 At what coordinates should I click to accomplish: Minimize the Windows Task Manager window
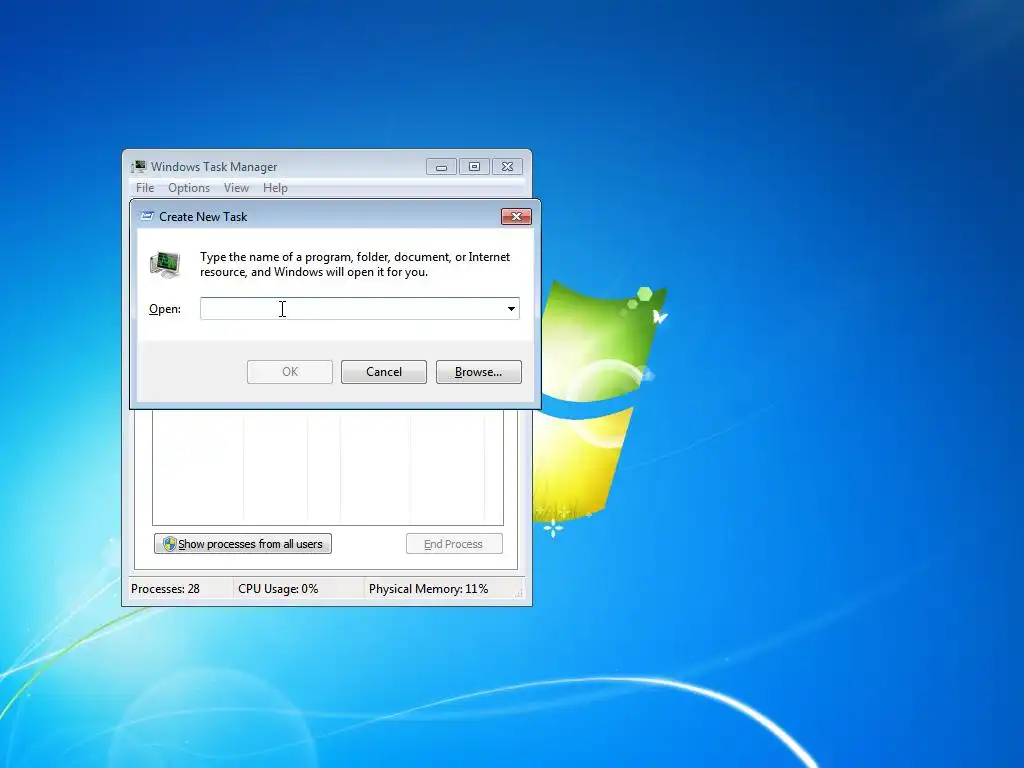tap(441, 167)
